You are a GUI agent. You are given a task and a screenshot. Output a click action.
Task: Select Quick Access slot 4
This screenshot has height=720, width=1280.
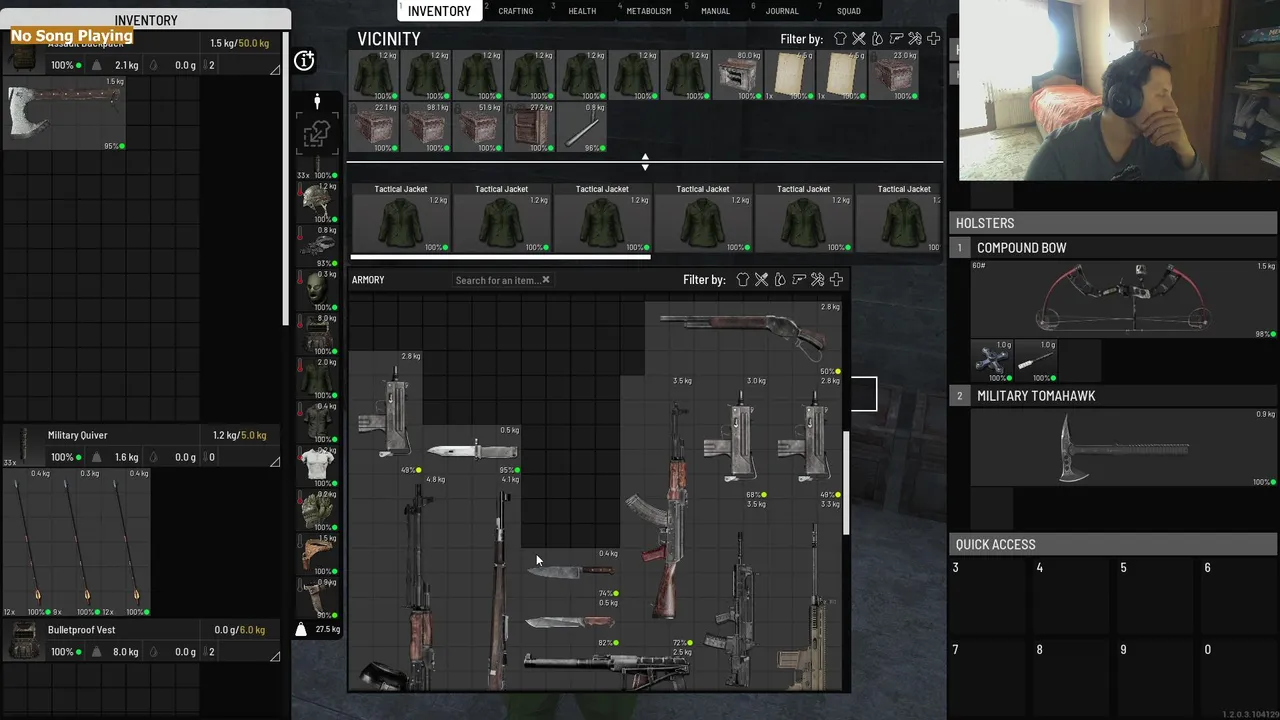1074,598
